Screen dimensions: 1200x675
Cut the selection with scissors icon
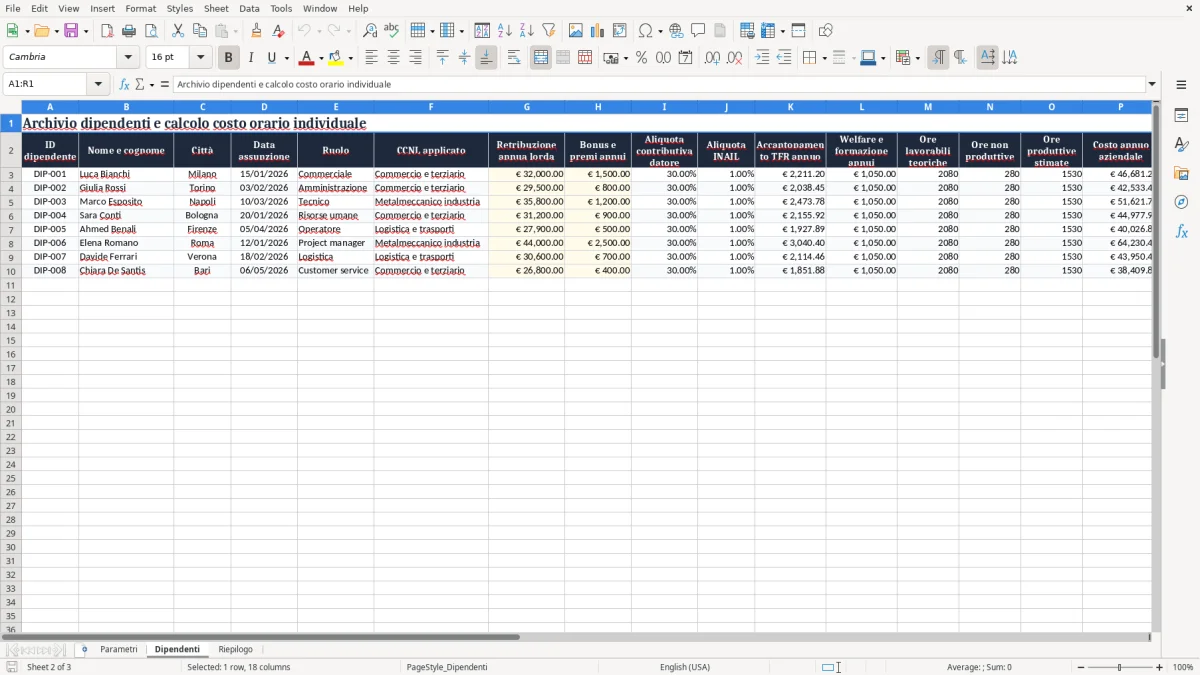[x=178, y=31]
